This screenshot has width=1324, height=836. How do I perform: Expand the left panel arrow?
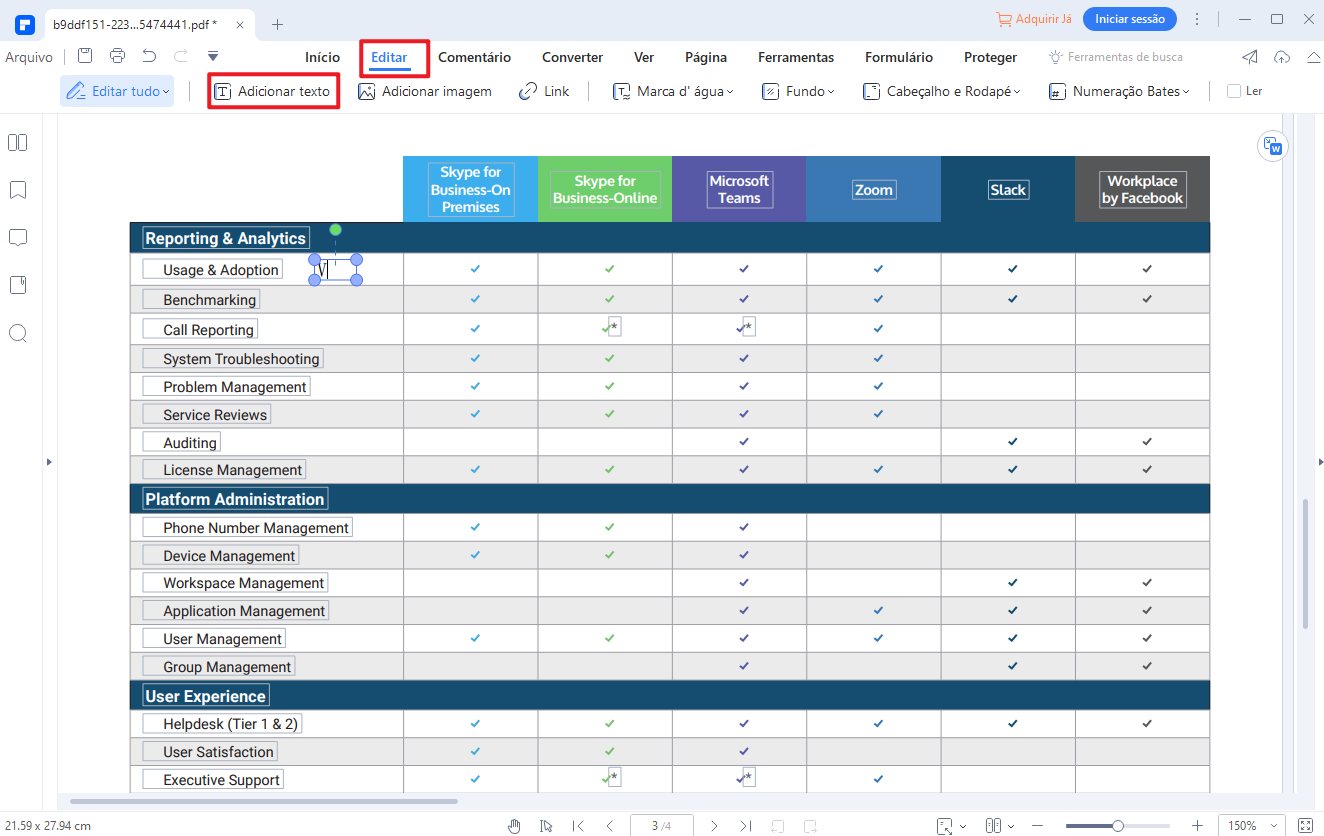coord(49,462)
